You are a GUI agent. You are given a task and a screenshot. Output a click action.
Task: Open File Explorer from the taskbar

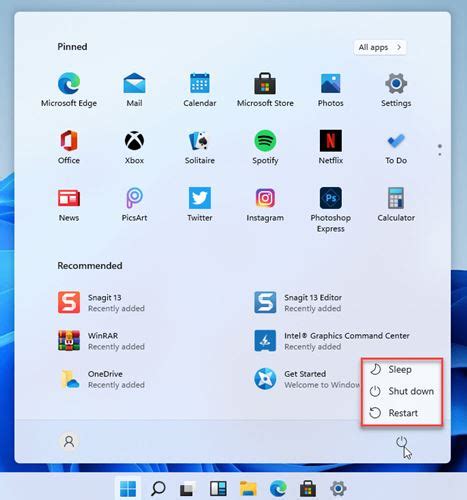(x=248, y=489)
